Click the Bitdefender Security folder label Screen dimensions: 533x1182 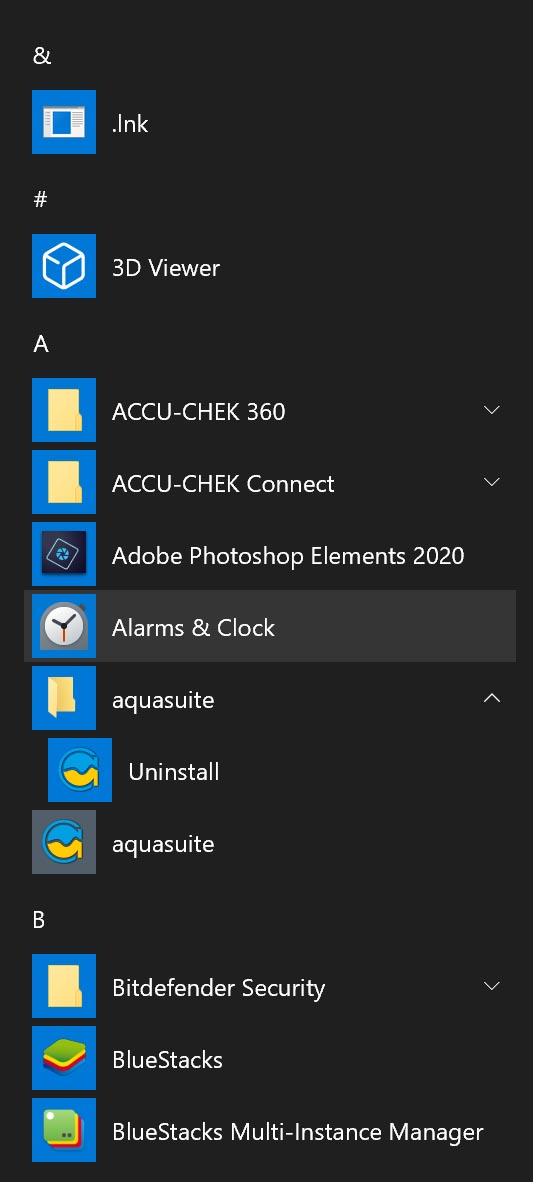[219, 988]
